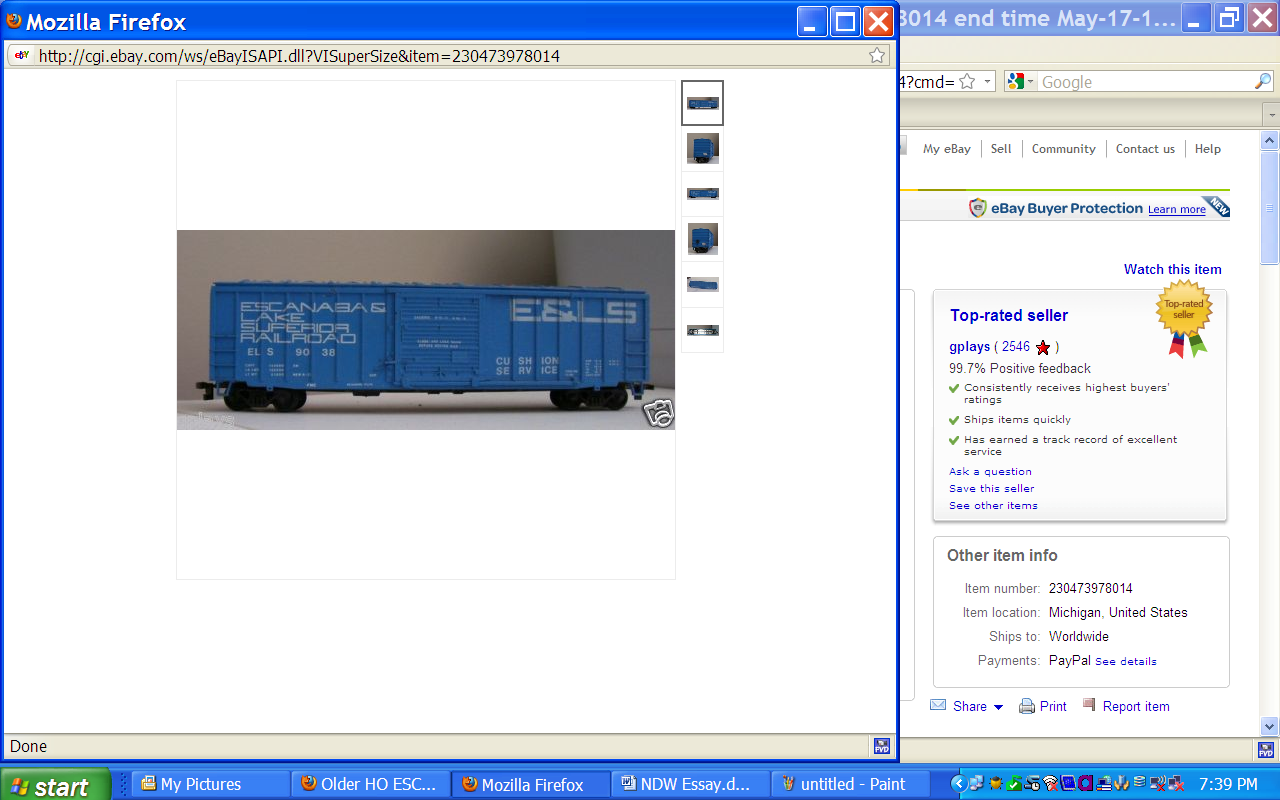Viewport: 1280px width, 800px height.
Task: Click the Firefox icon in the popup title bar
Action: tap(14, 21)
